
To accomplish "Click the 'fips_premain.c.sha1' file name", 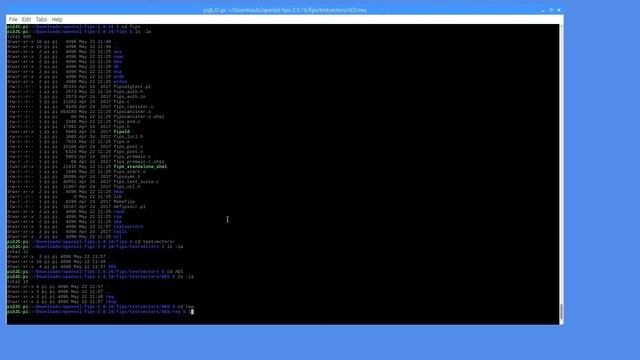I will tap(139, 162).
